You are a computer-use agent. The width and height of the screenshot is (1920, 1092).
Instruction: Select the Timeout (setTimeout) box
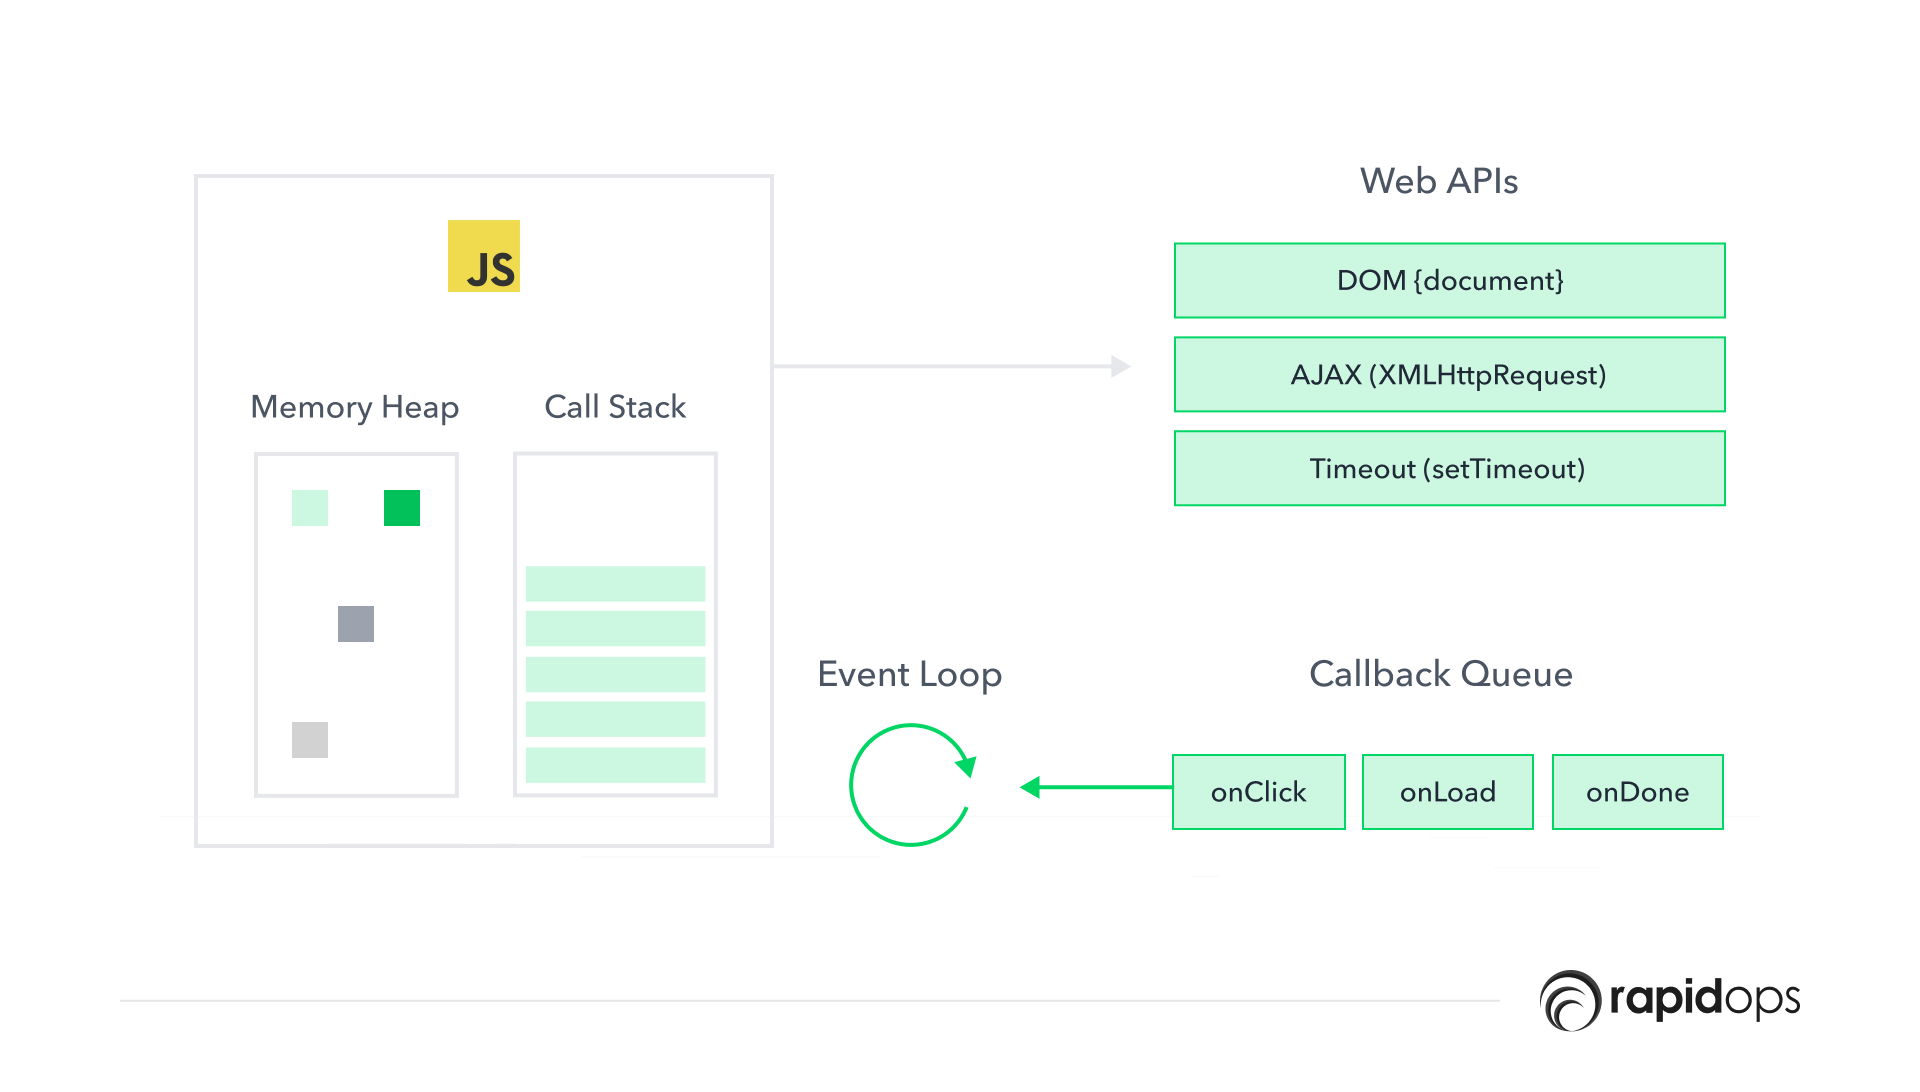click(1450, 469)
